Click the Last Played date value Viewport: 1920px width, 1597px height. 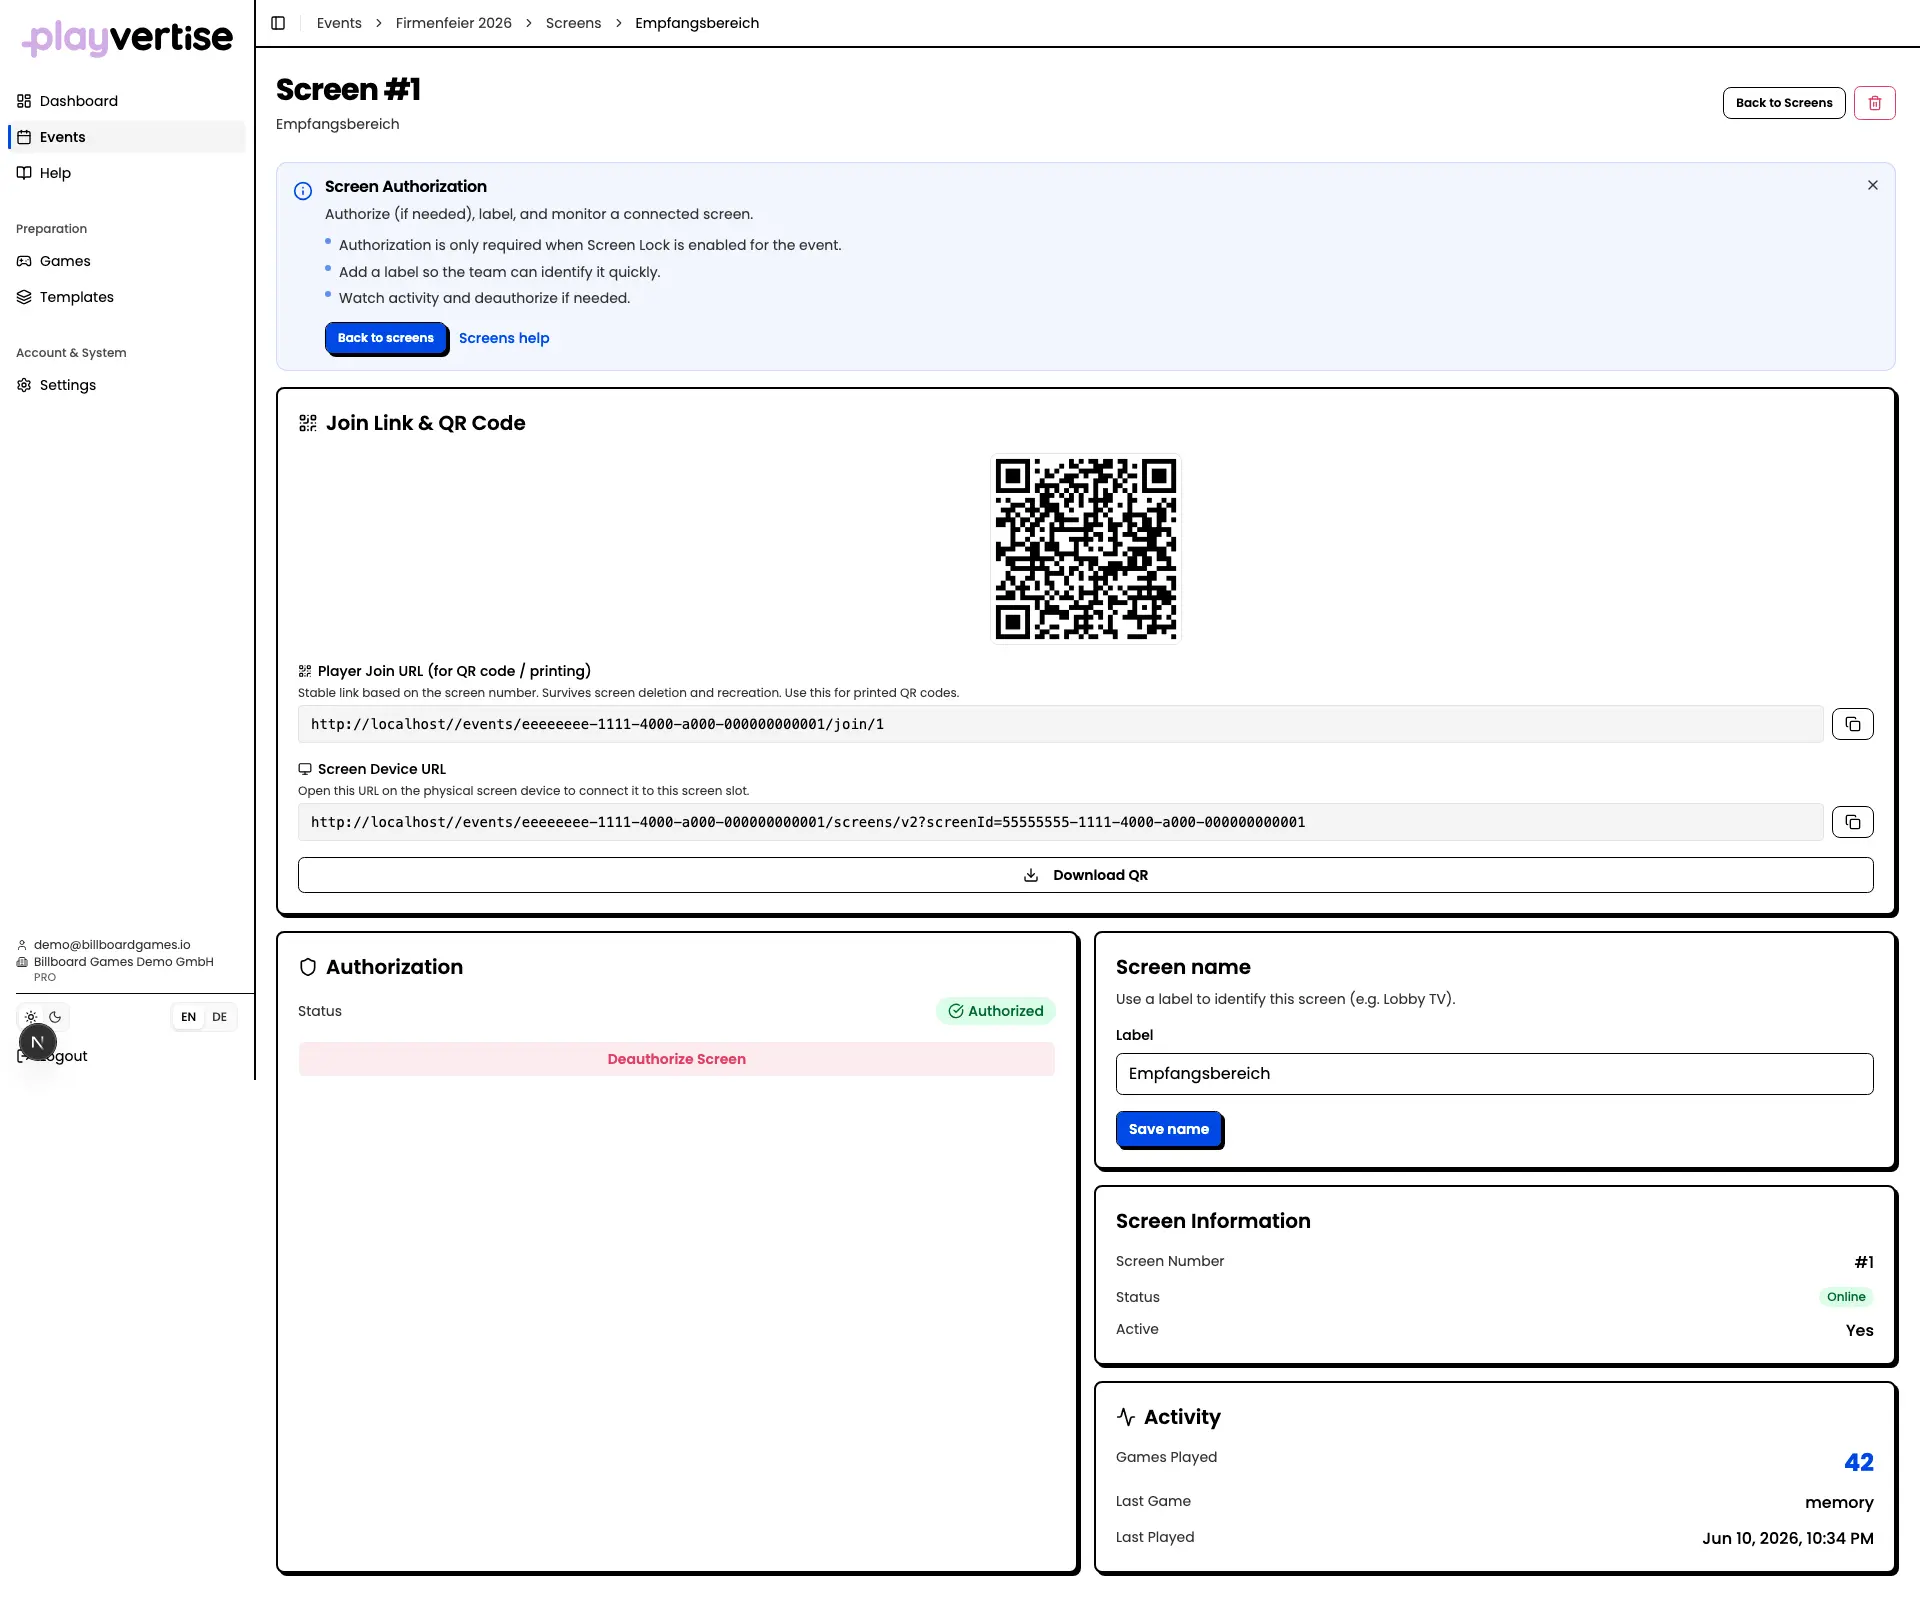1787,1538
